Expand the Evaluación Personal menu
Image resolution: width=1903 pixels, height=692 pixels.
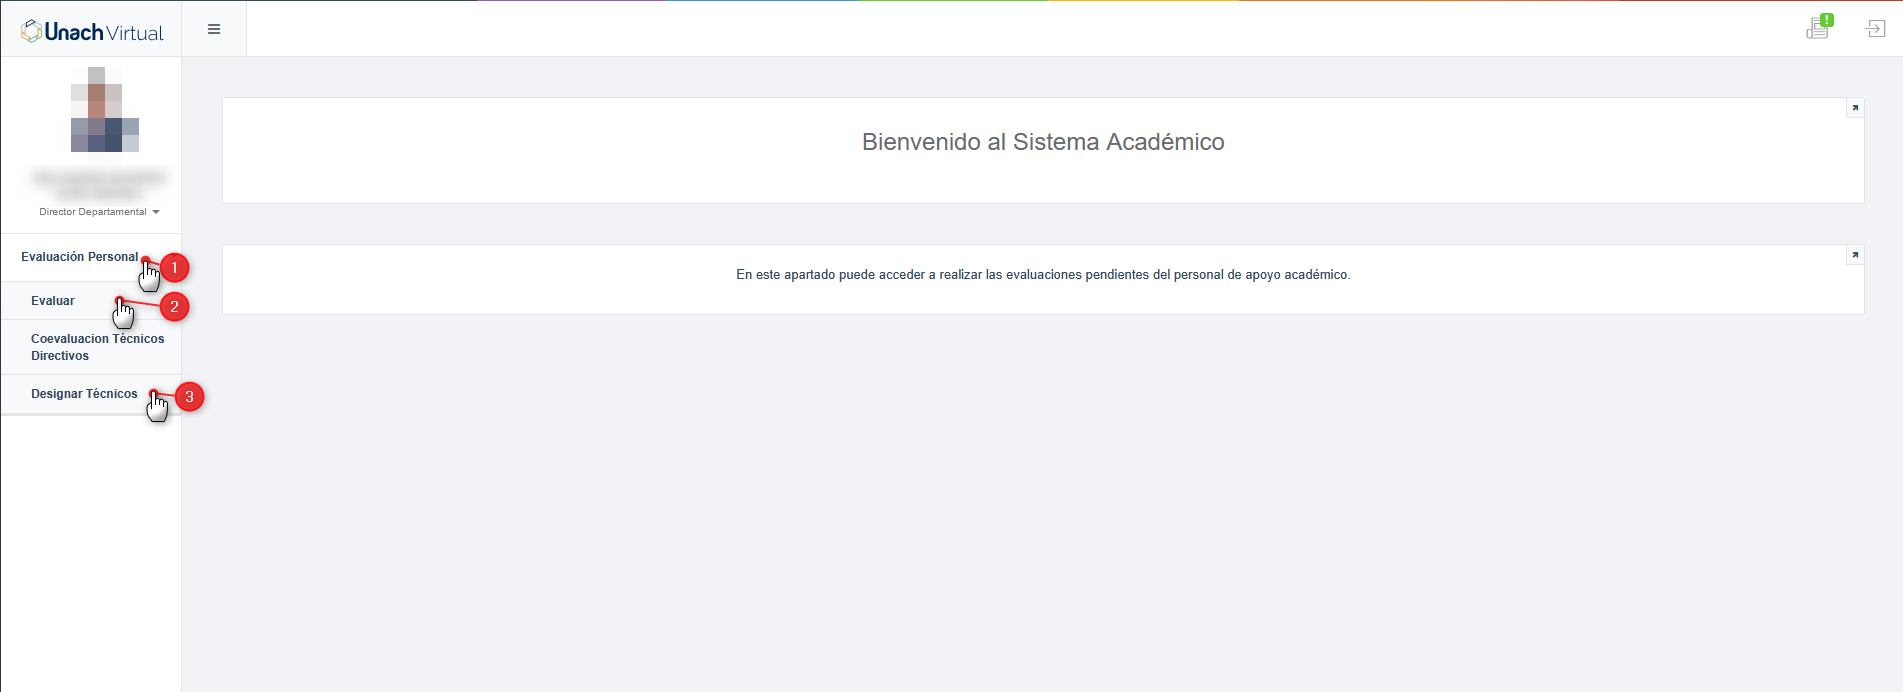point(80,257)
